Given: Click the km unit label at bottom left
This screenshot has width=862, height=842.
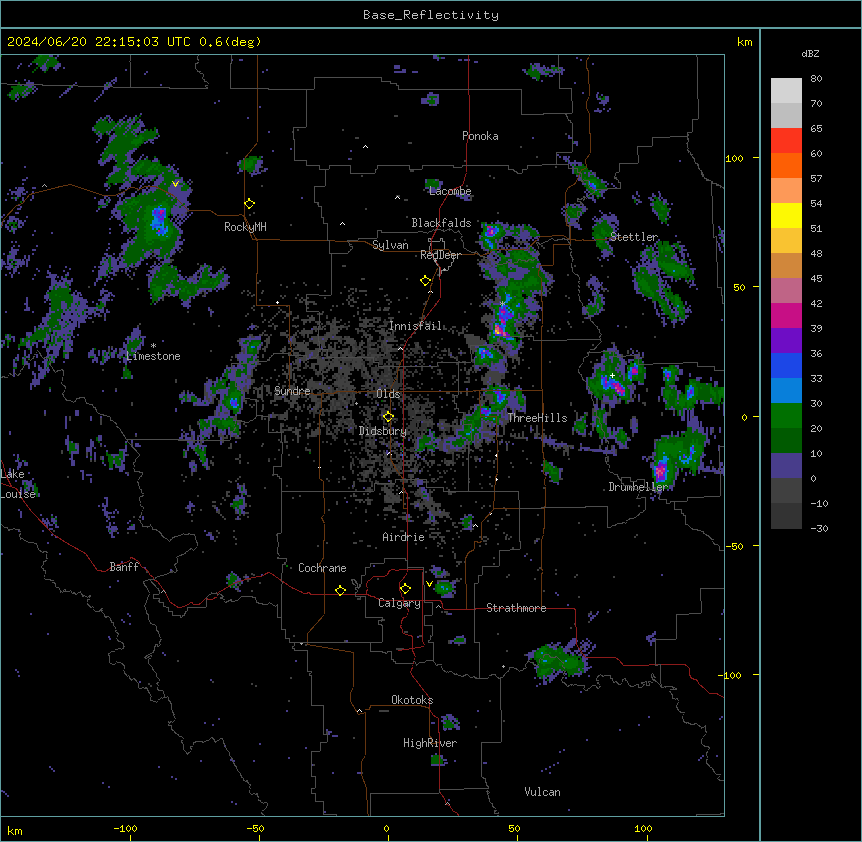Looking at the screenshot, I should pos(15,831).
